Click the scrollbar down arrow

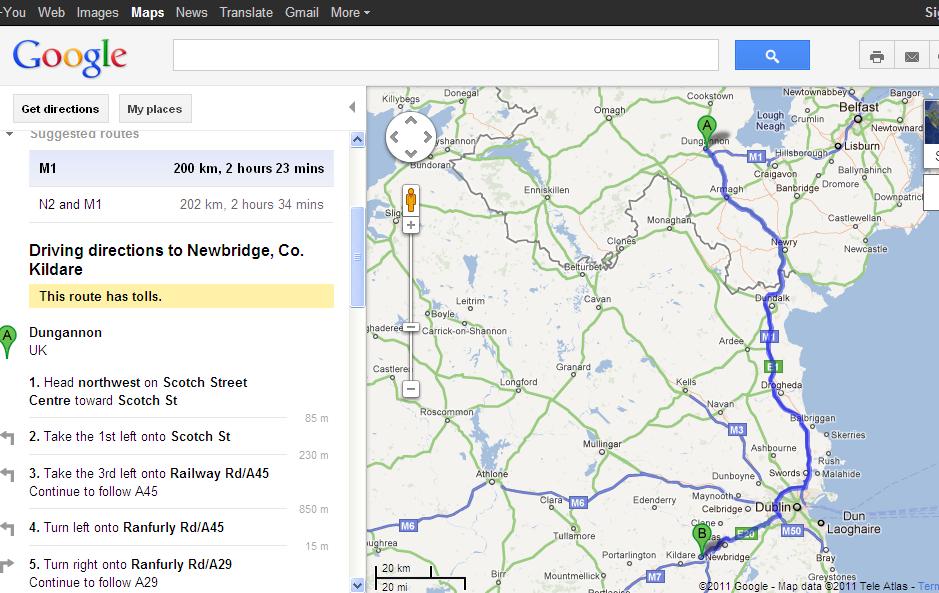[358, 585]
